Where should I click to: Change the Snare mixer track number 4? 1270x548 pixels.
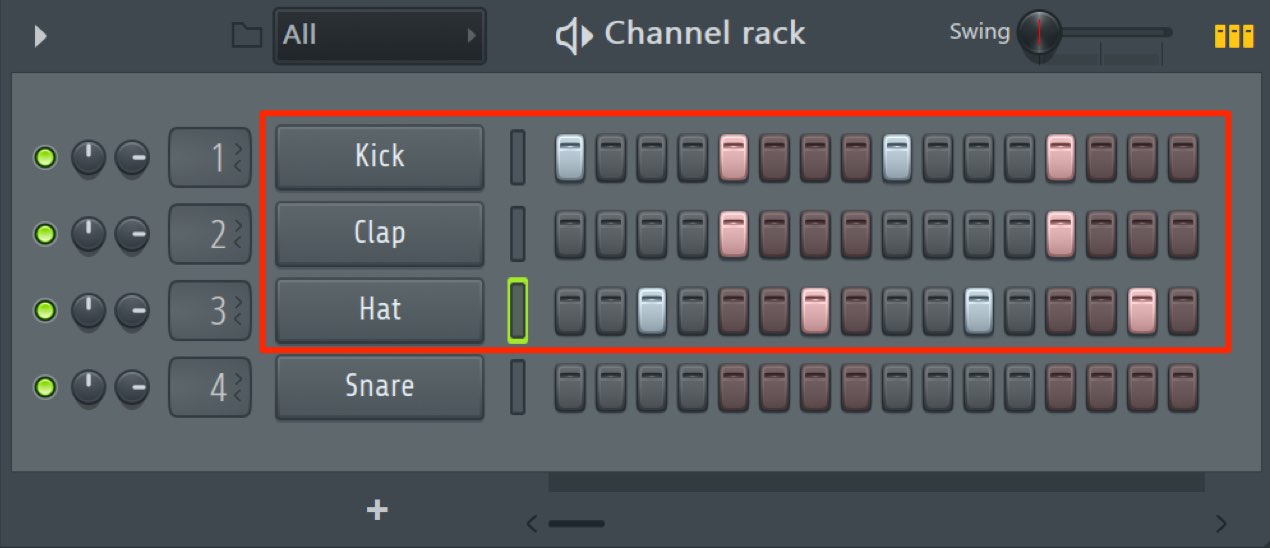point(210,387)
